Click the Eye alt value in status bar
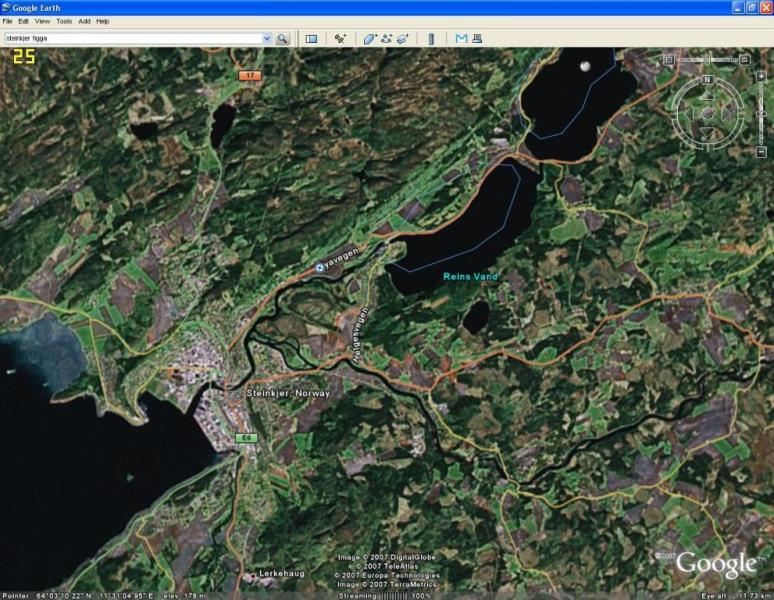The width and height of the screenshot is (774, 600). point(736,596)
